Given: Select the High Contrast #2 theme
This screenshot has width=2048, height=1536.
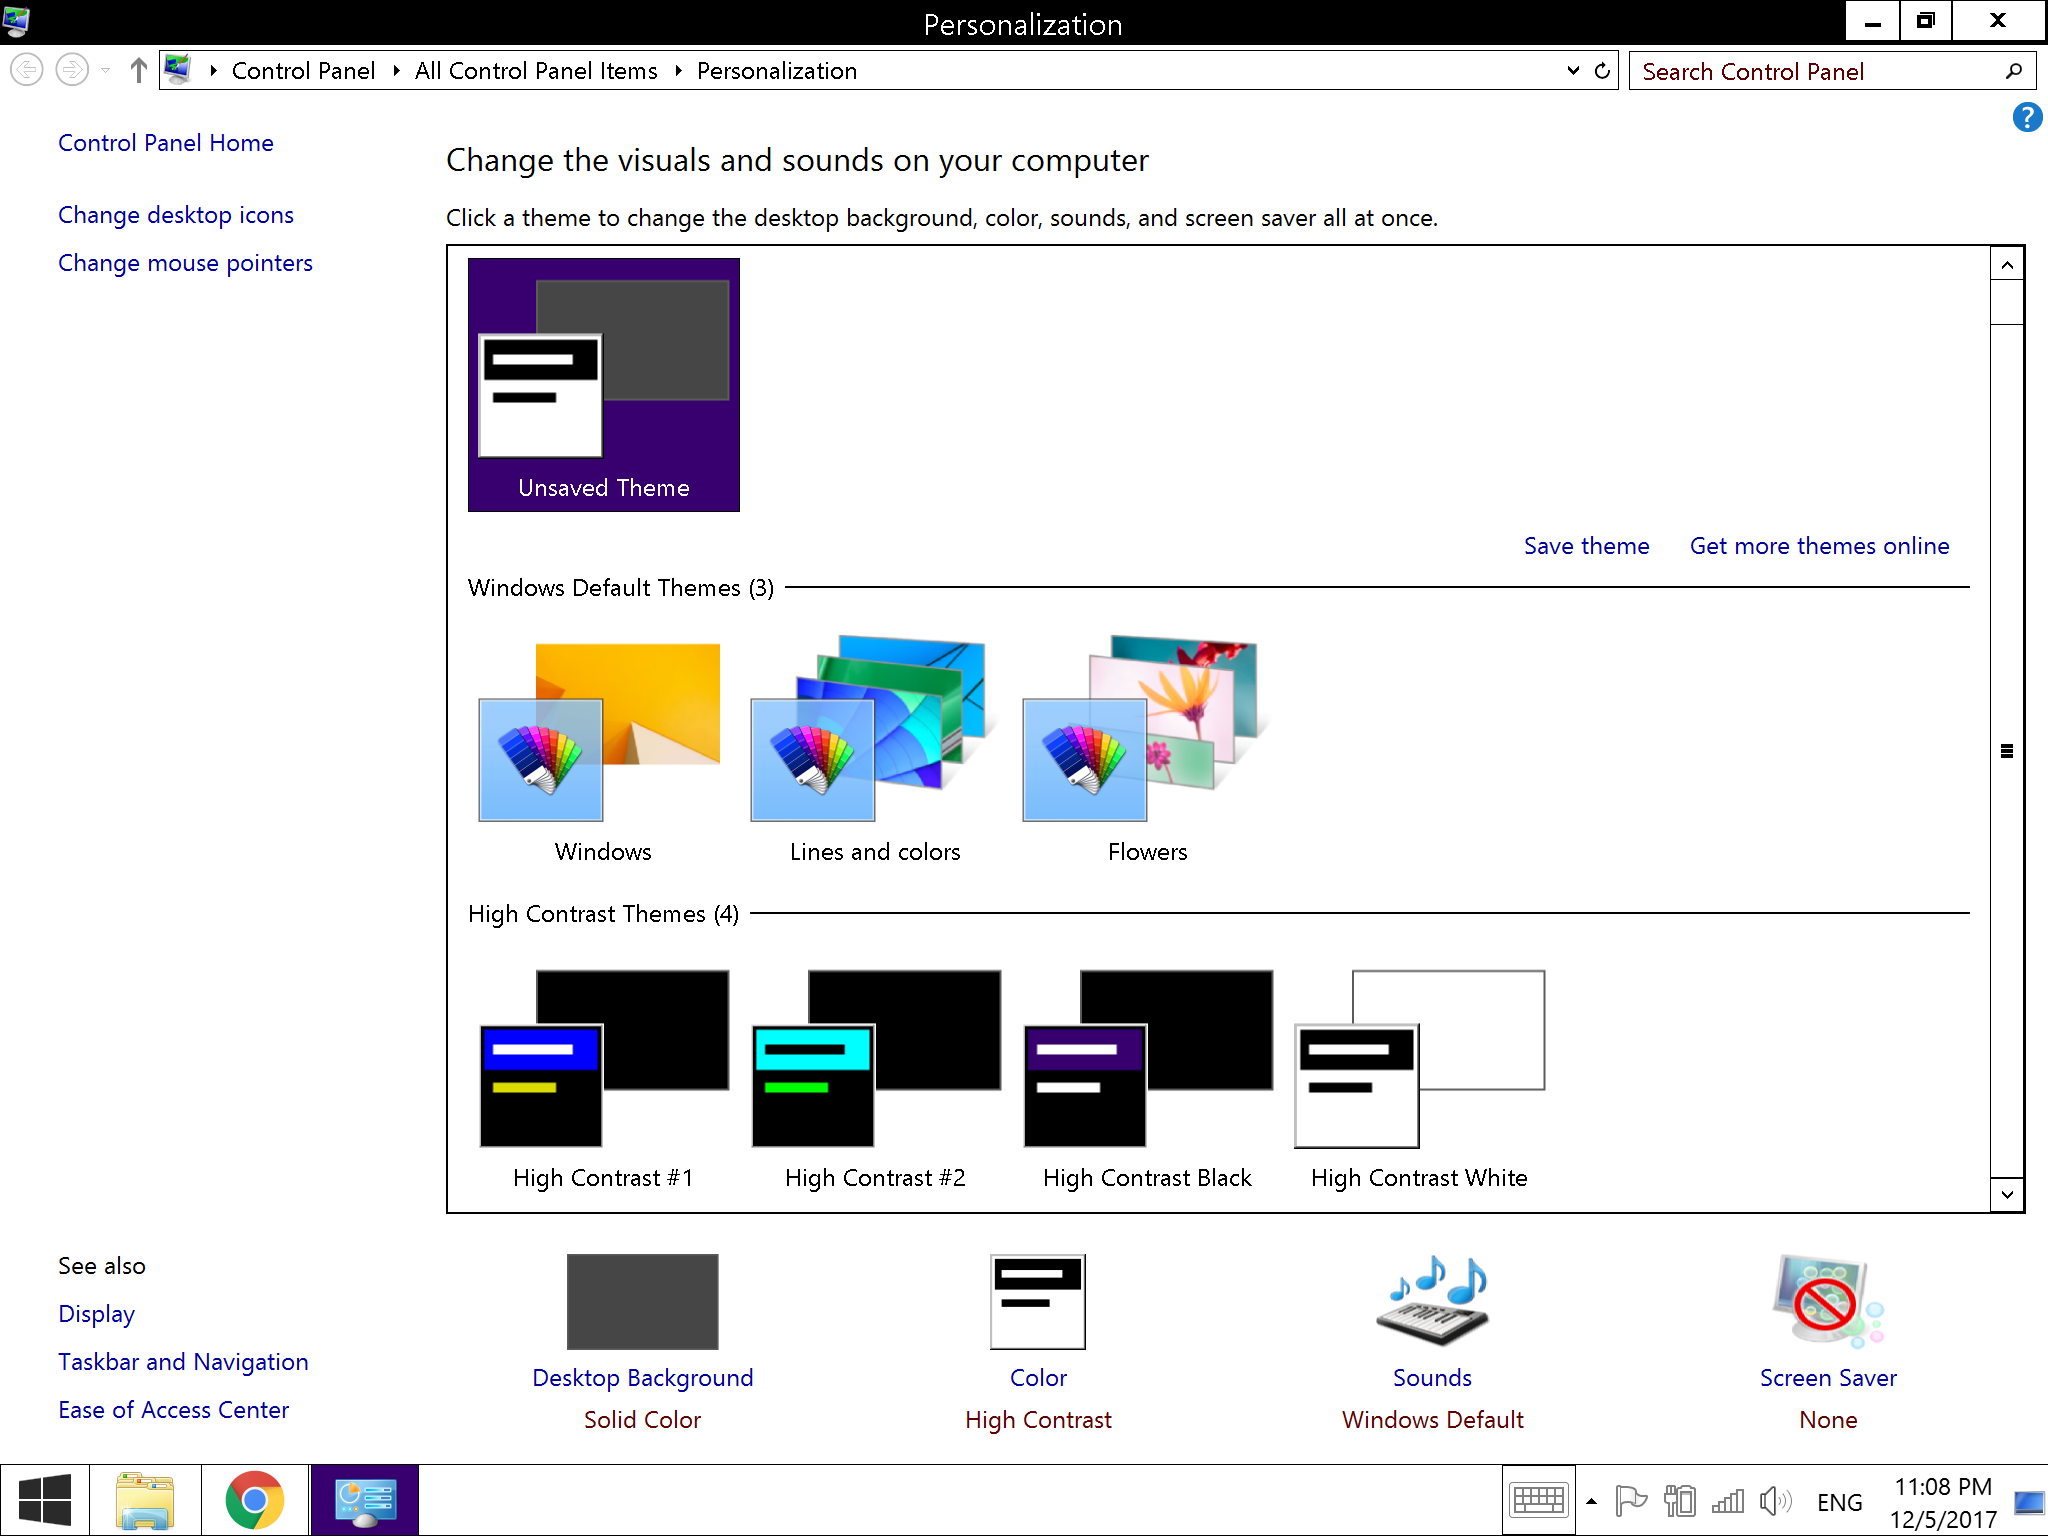Looking at the screenshot, I should [x=875, y=1060].
